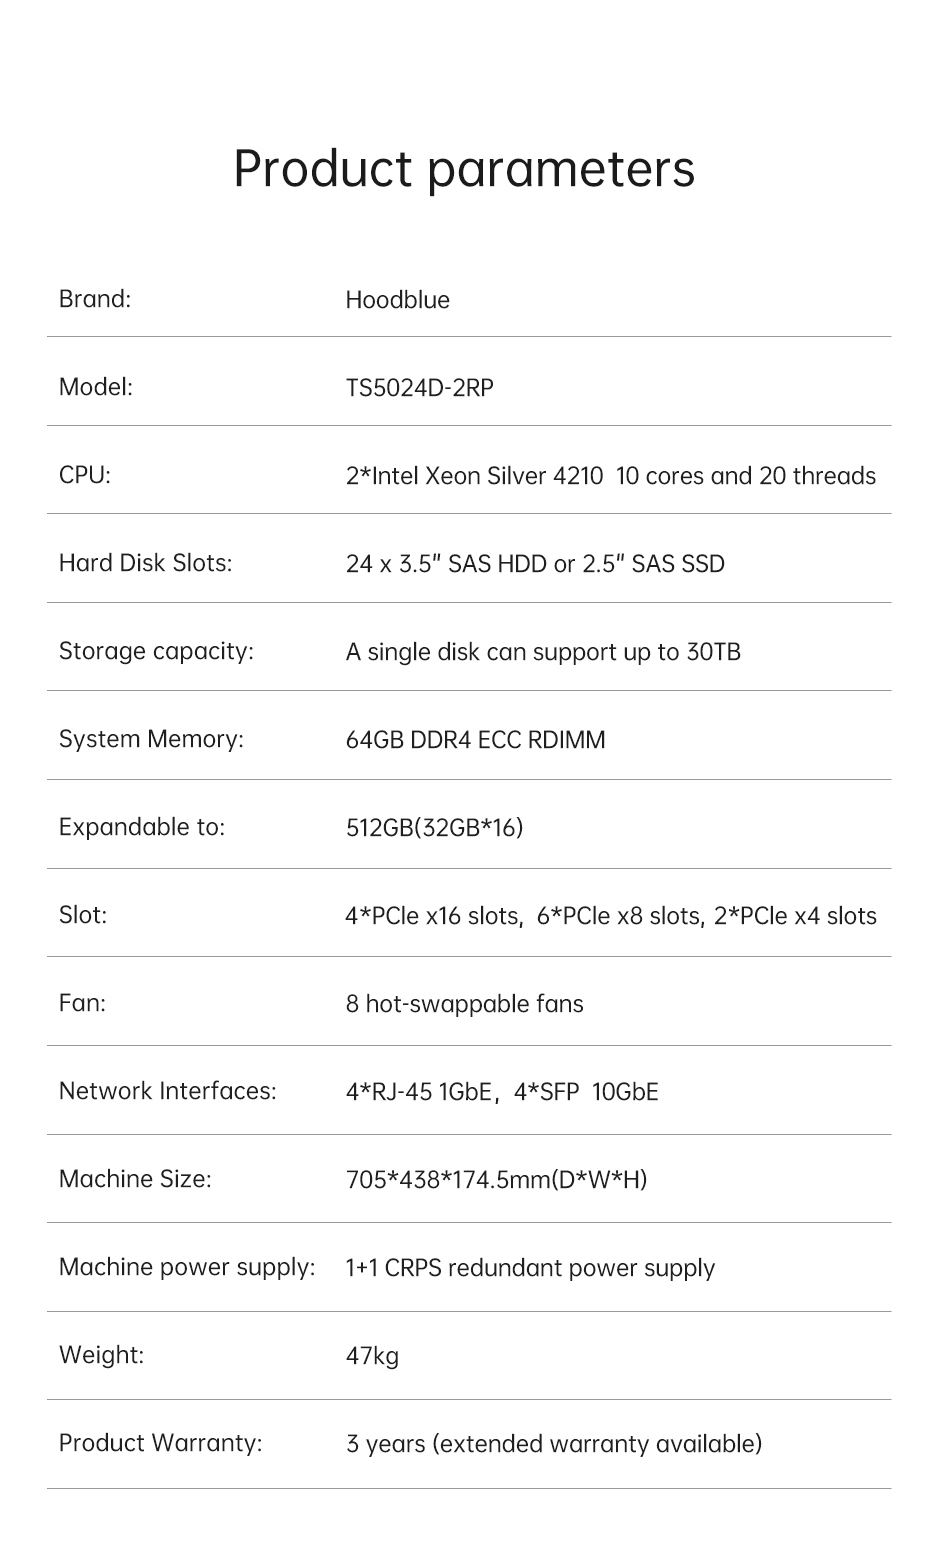Image resolution: width=930 pixels, height=1553 pixels.
Task: Click the RJ-45 1GbE and SFP 10GbE value
Action: point(501,1092)
